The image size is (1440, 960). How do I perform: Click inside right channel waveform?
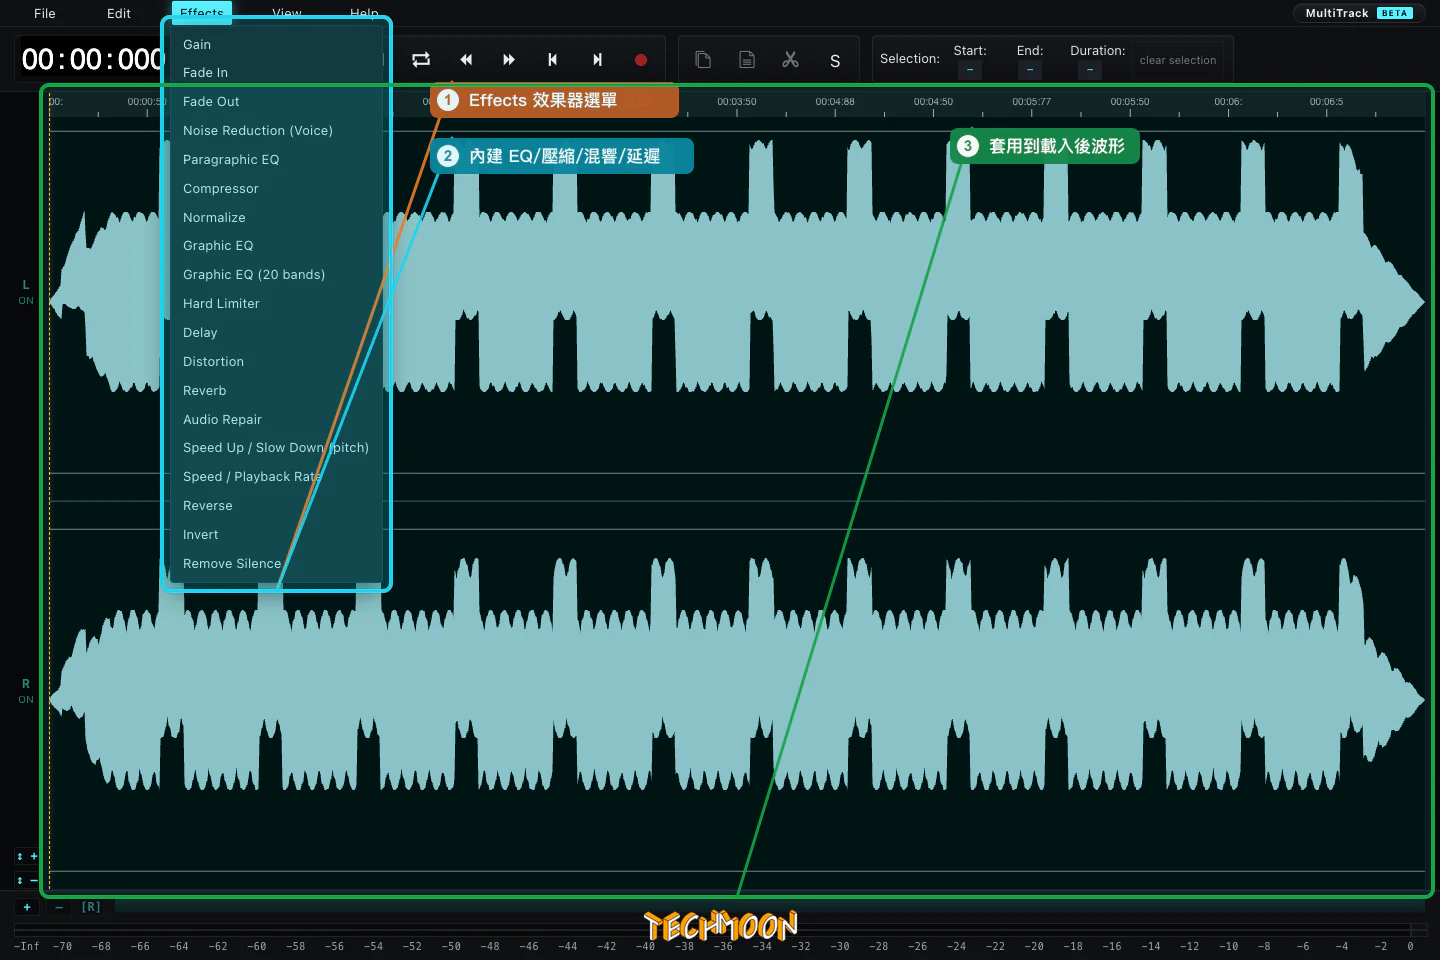click(737, 700)
